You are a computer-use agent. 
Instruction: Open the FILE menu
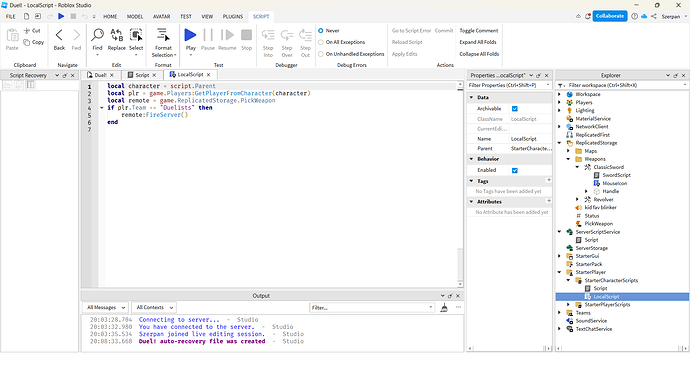[x=11, y=16]
